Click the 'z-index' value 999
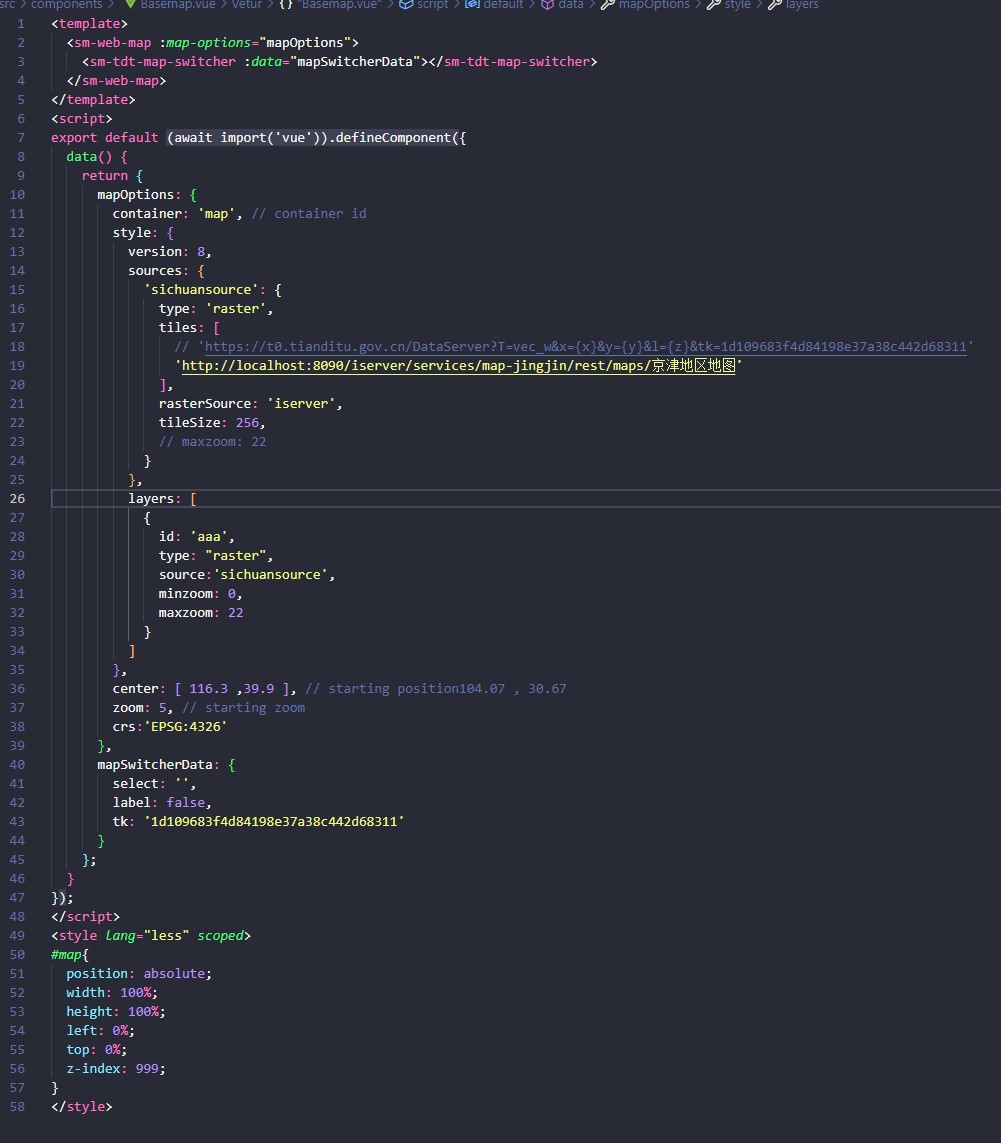1001x1143 pixels. click(147, 1069)
